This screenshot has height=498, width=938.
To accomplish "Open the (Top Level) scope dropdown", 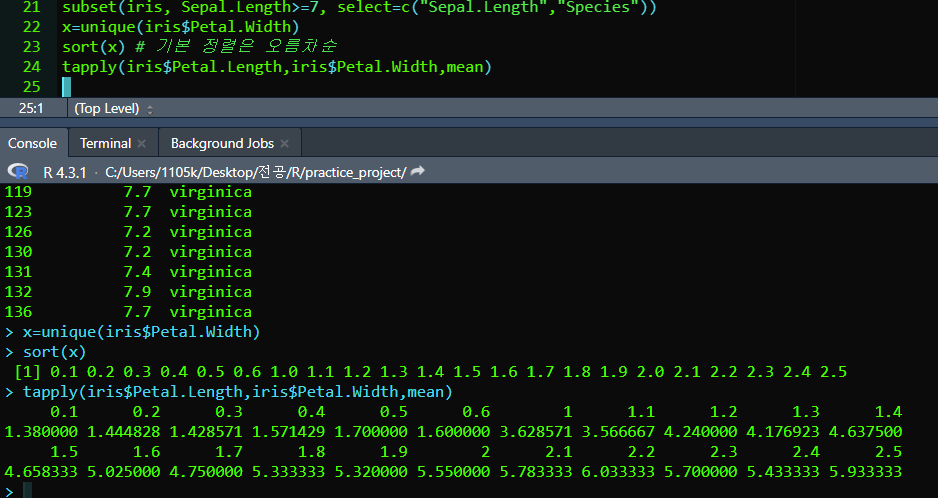I will coord(113,109).
